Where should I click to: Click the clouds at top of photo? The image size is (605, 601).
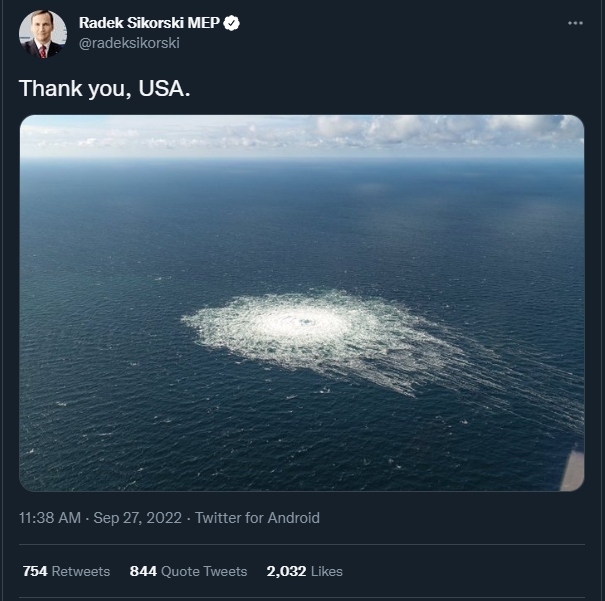point(400,130)
